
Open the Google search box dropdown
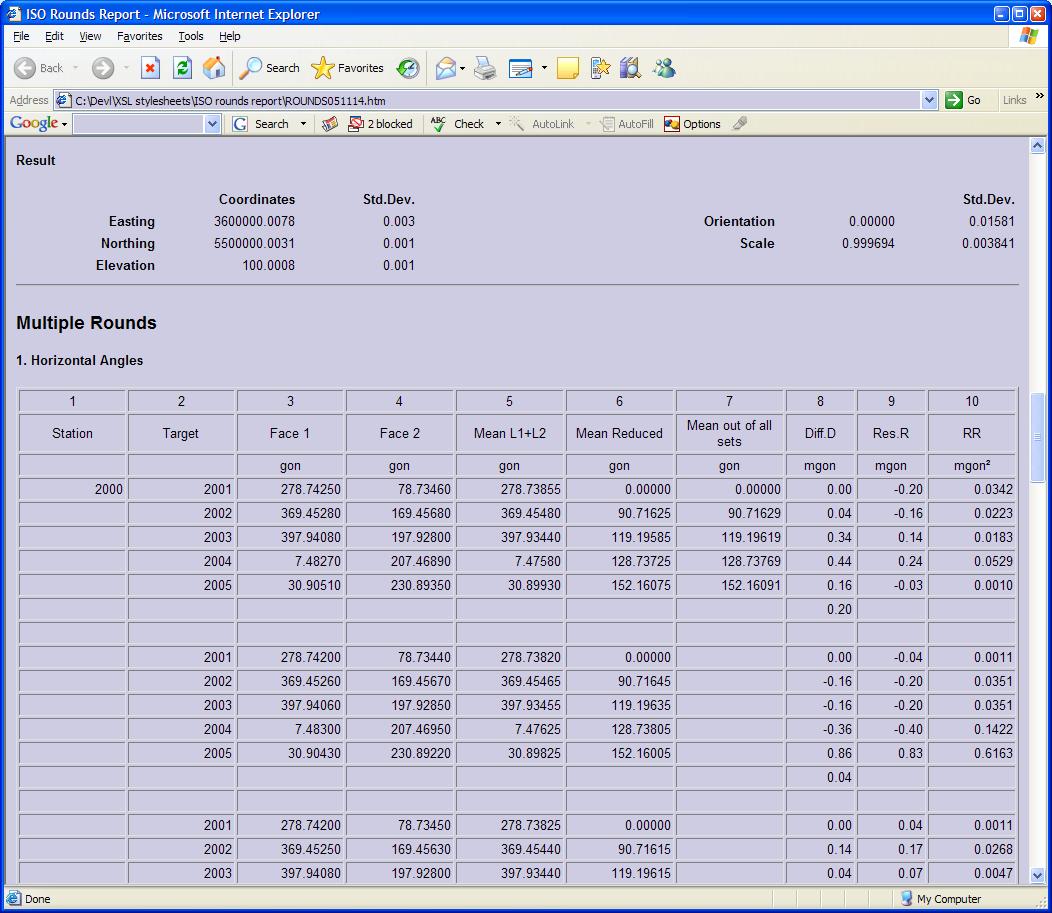(x=212, y=124)
